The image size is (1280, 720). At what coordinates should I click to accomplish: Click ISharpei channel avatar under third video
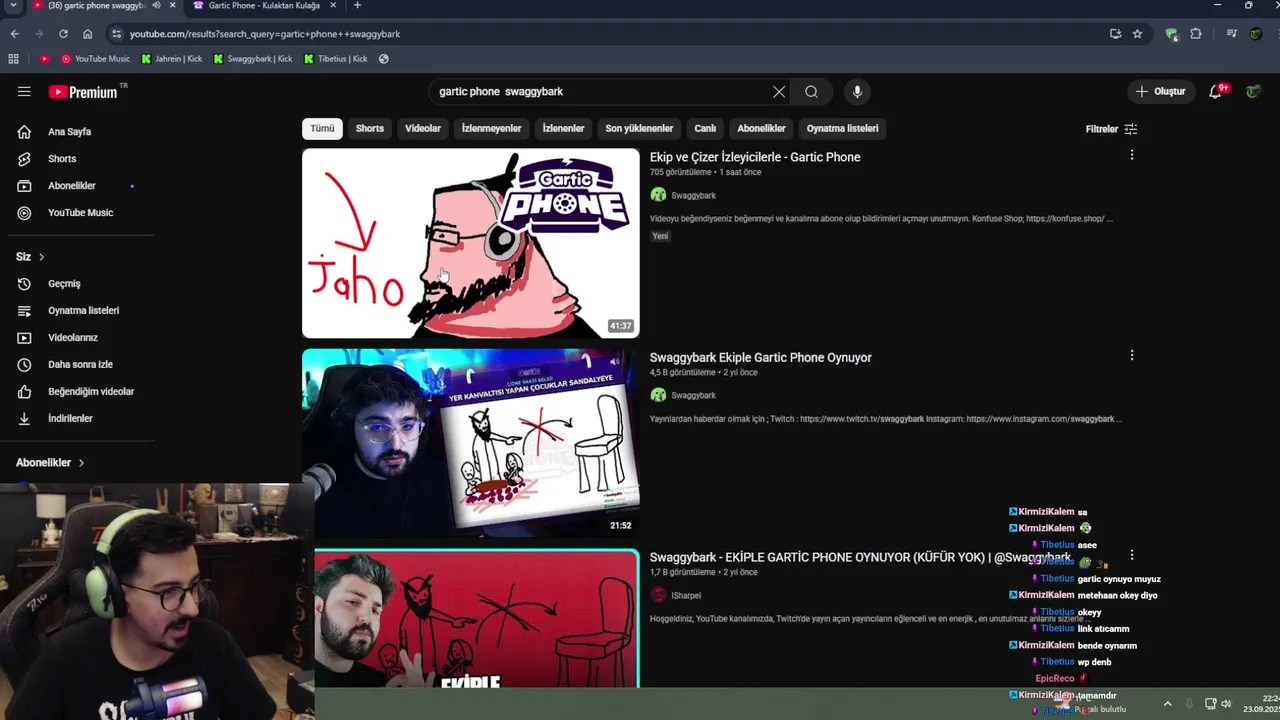click(x=658, y=595)
